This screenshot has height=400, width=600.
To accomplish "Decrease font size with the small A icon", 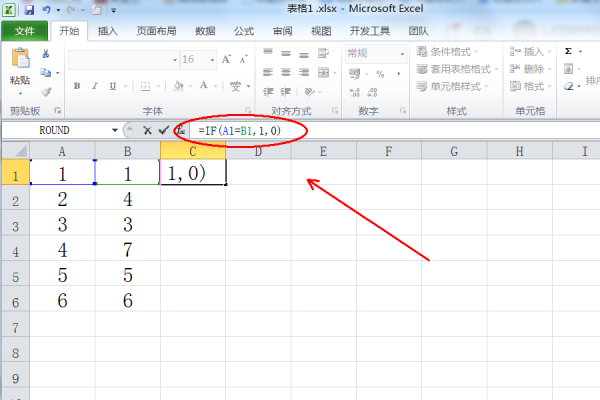I will (243, 59).
